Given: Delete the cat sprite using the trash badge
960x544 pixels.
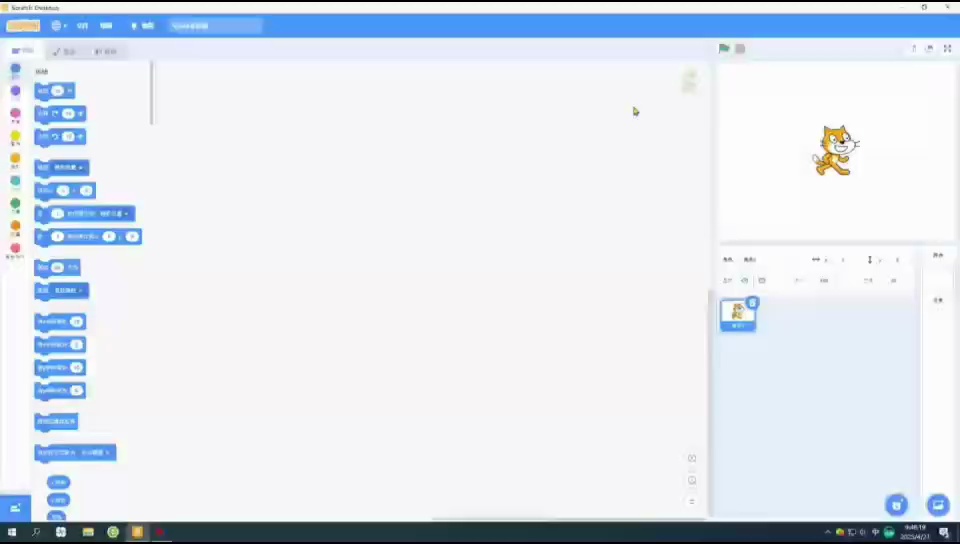Looking at the screenshot, I should [753, 303].
